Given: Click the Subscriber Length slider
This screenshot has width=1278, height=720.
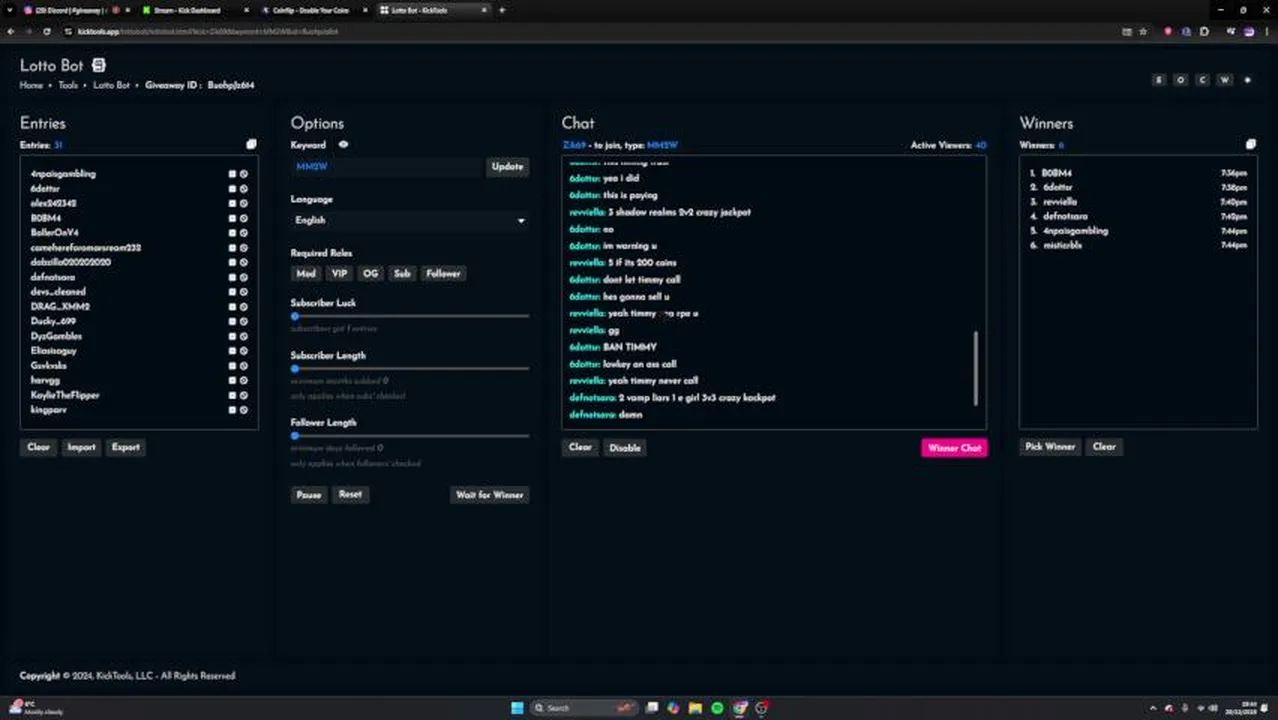Looking at the screenshot, I should [x=409, y=369].
